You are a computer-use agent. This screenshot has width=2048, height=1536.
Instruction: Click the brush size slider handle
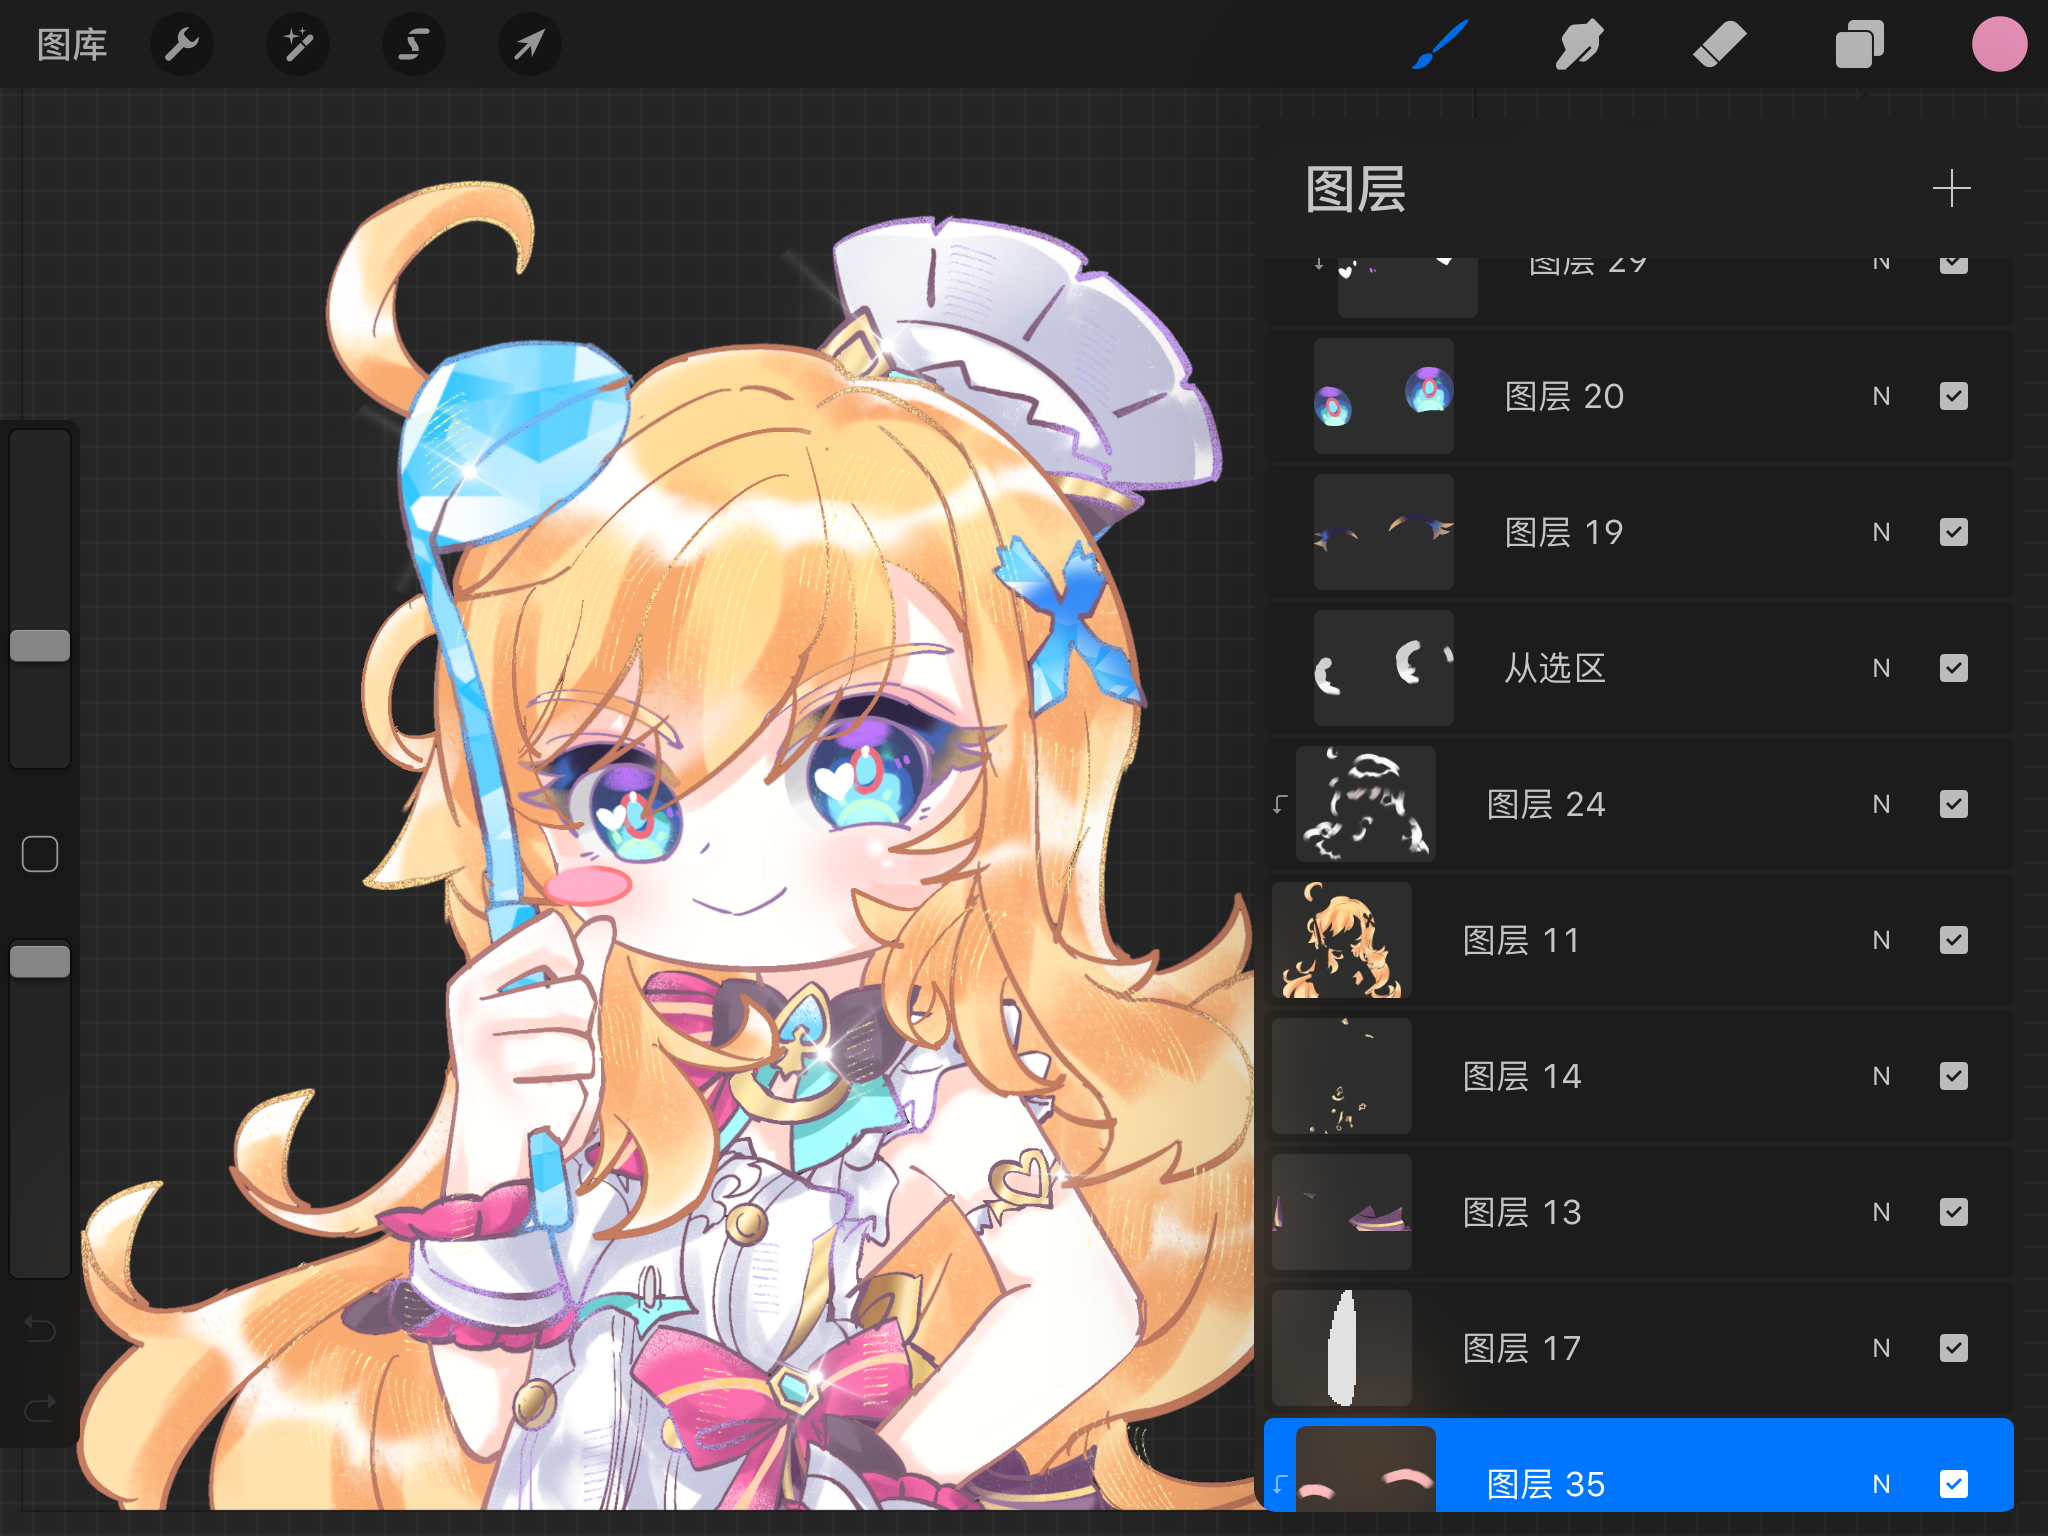pos(40,646)
